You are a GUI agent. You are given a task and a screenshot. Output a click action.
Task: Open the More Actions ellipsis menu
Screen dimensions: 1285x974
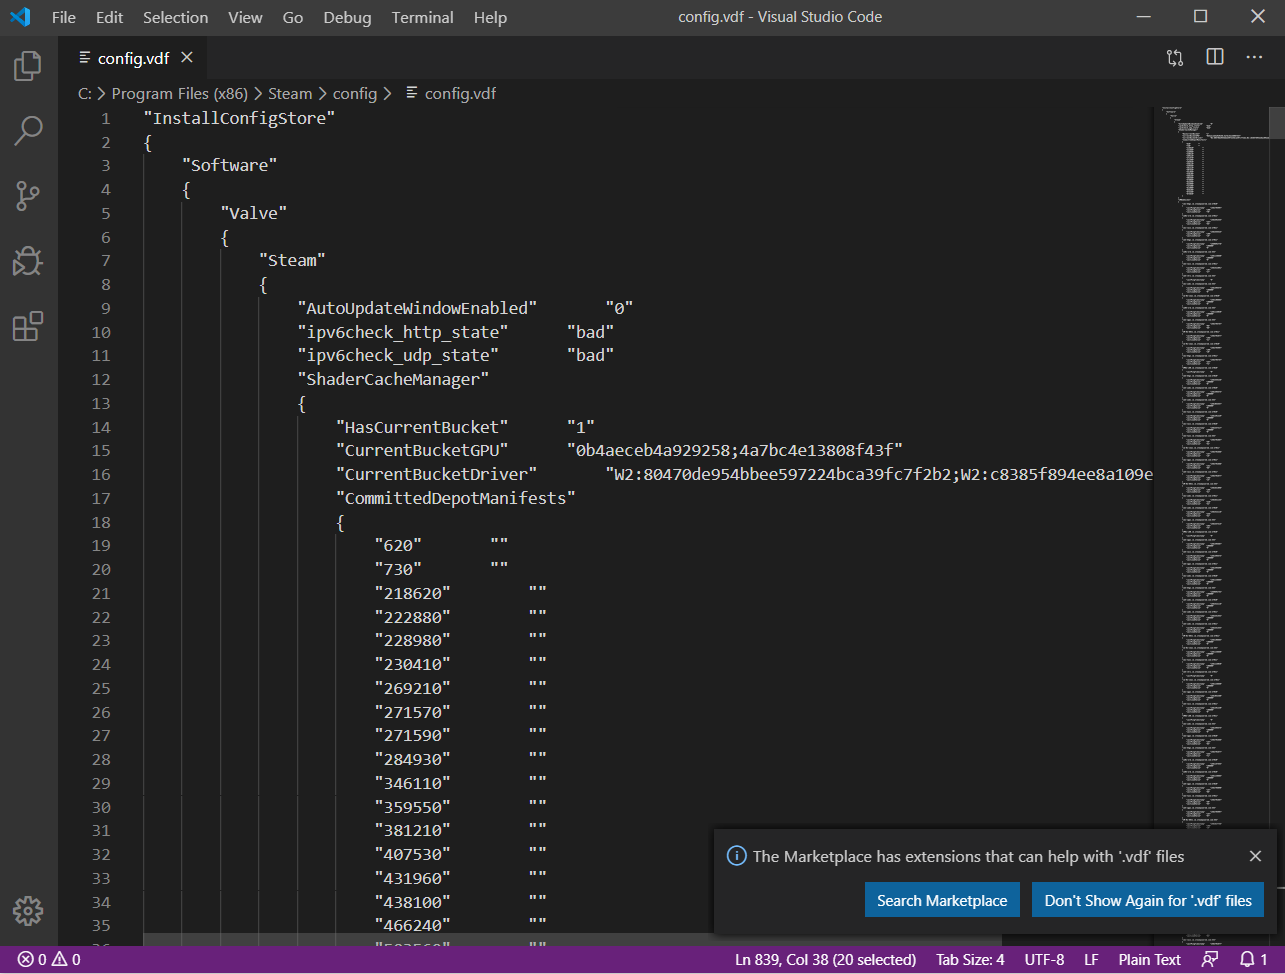(x=1254, y=57)
